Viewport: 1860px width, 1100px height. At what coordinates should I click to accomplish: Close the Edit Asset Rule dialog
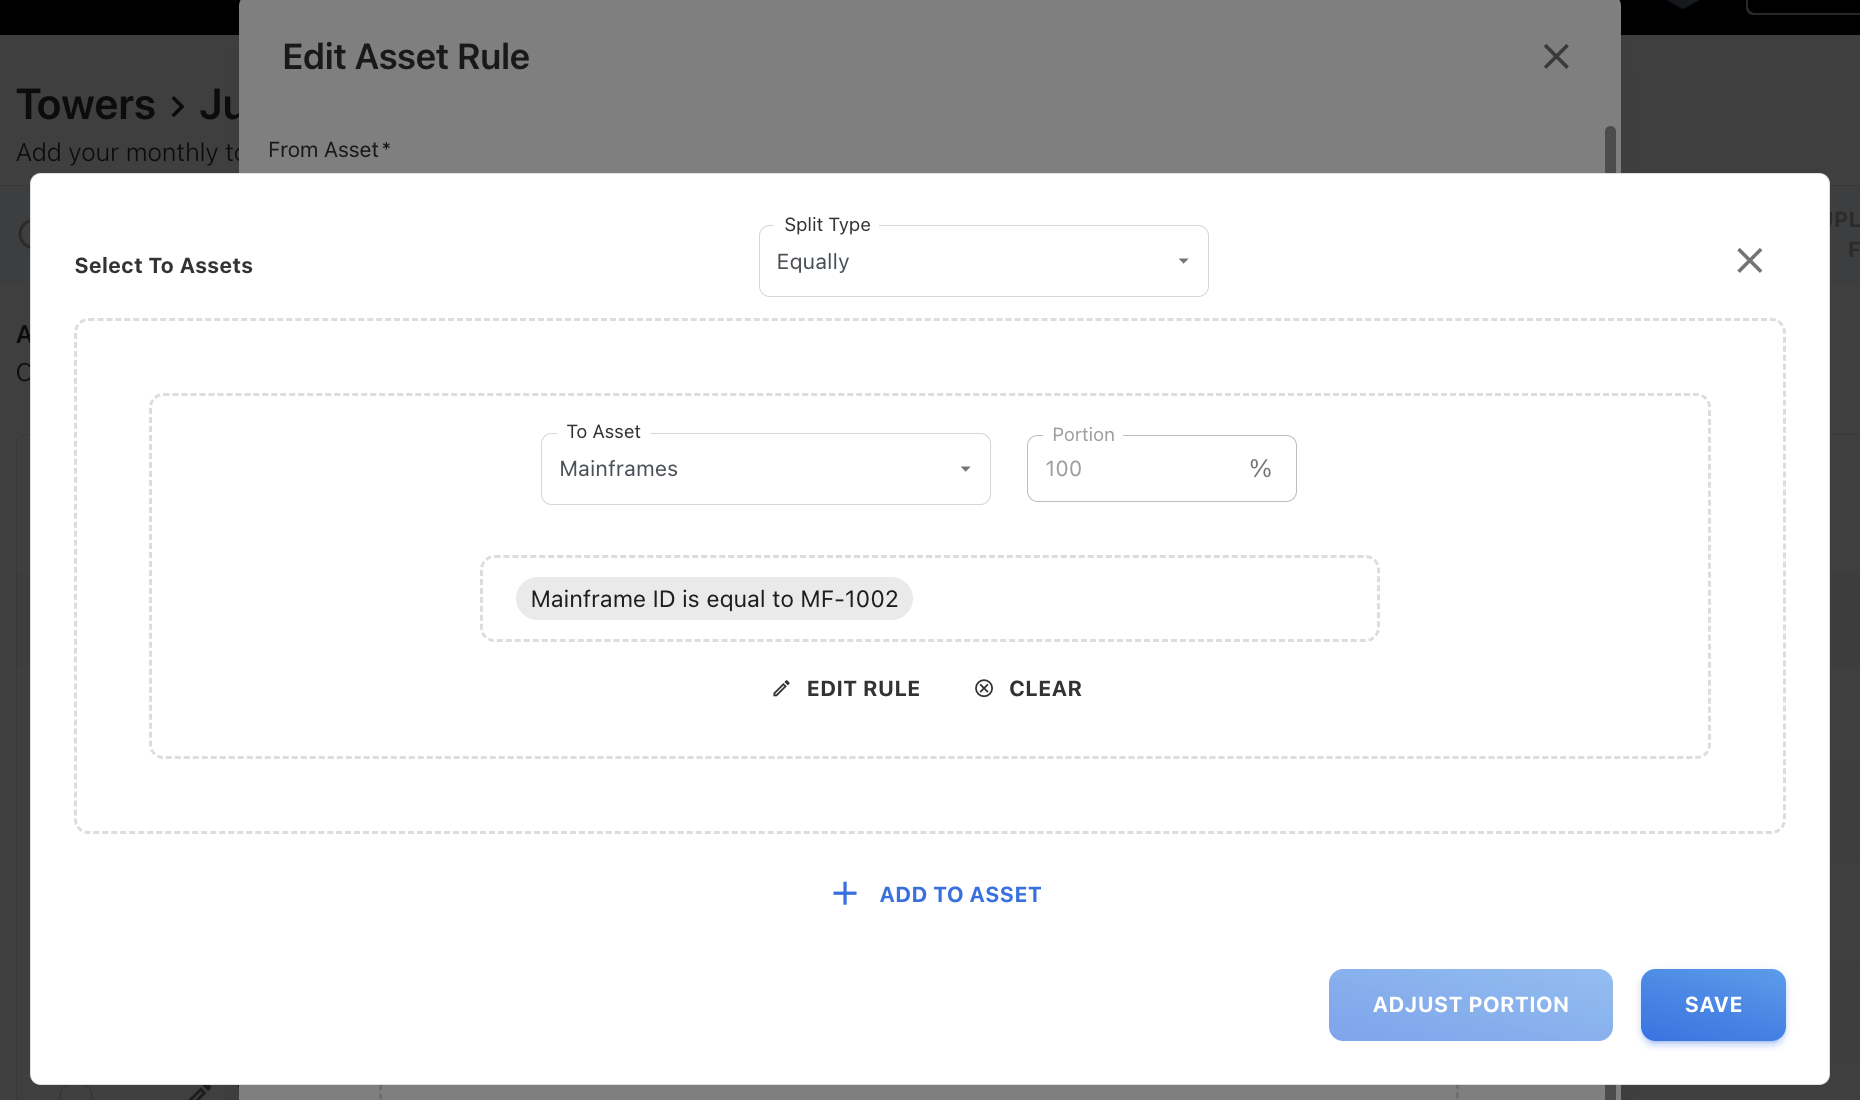click(1556, 57)
